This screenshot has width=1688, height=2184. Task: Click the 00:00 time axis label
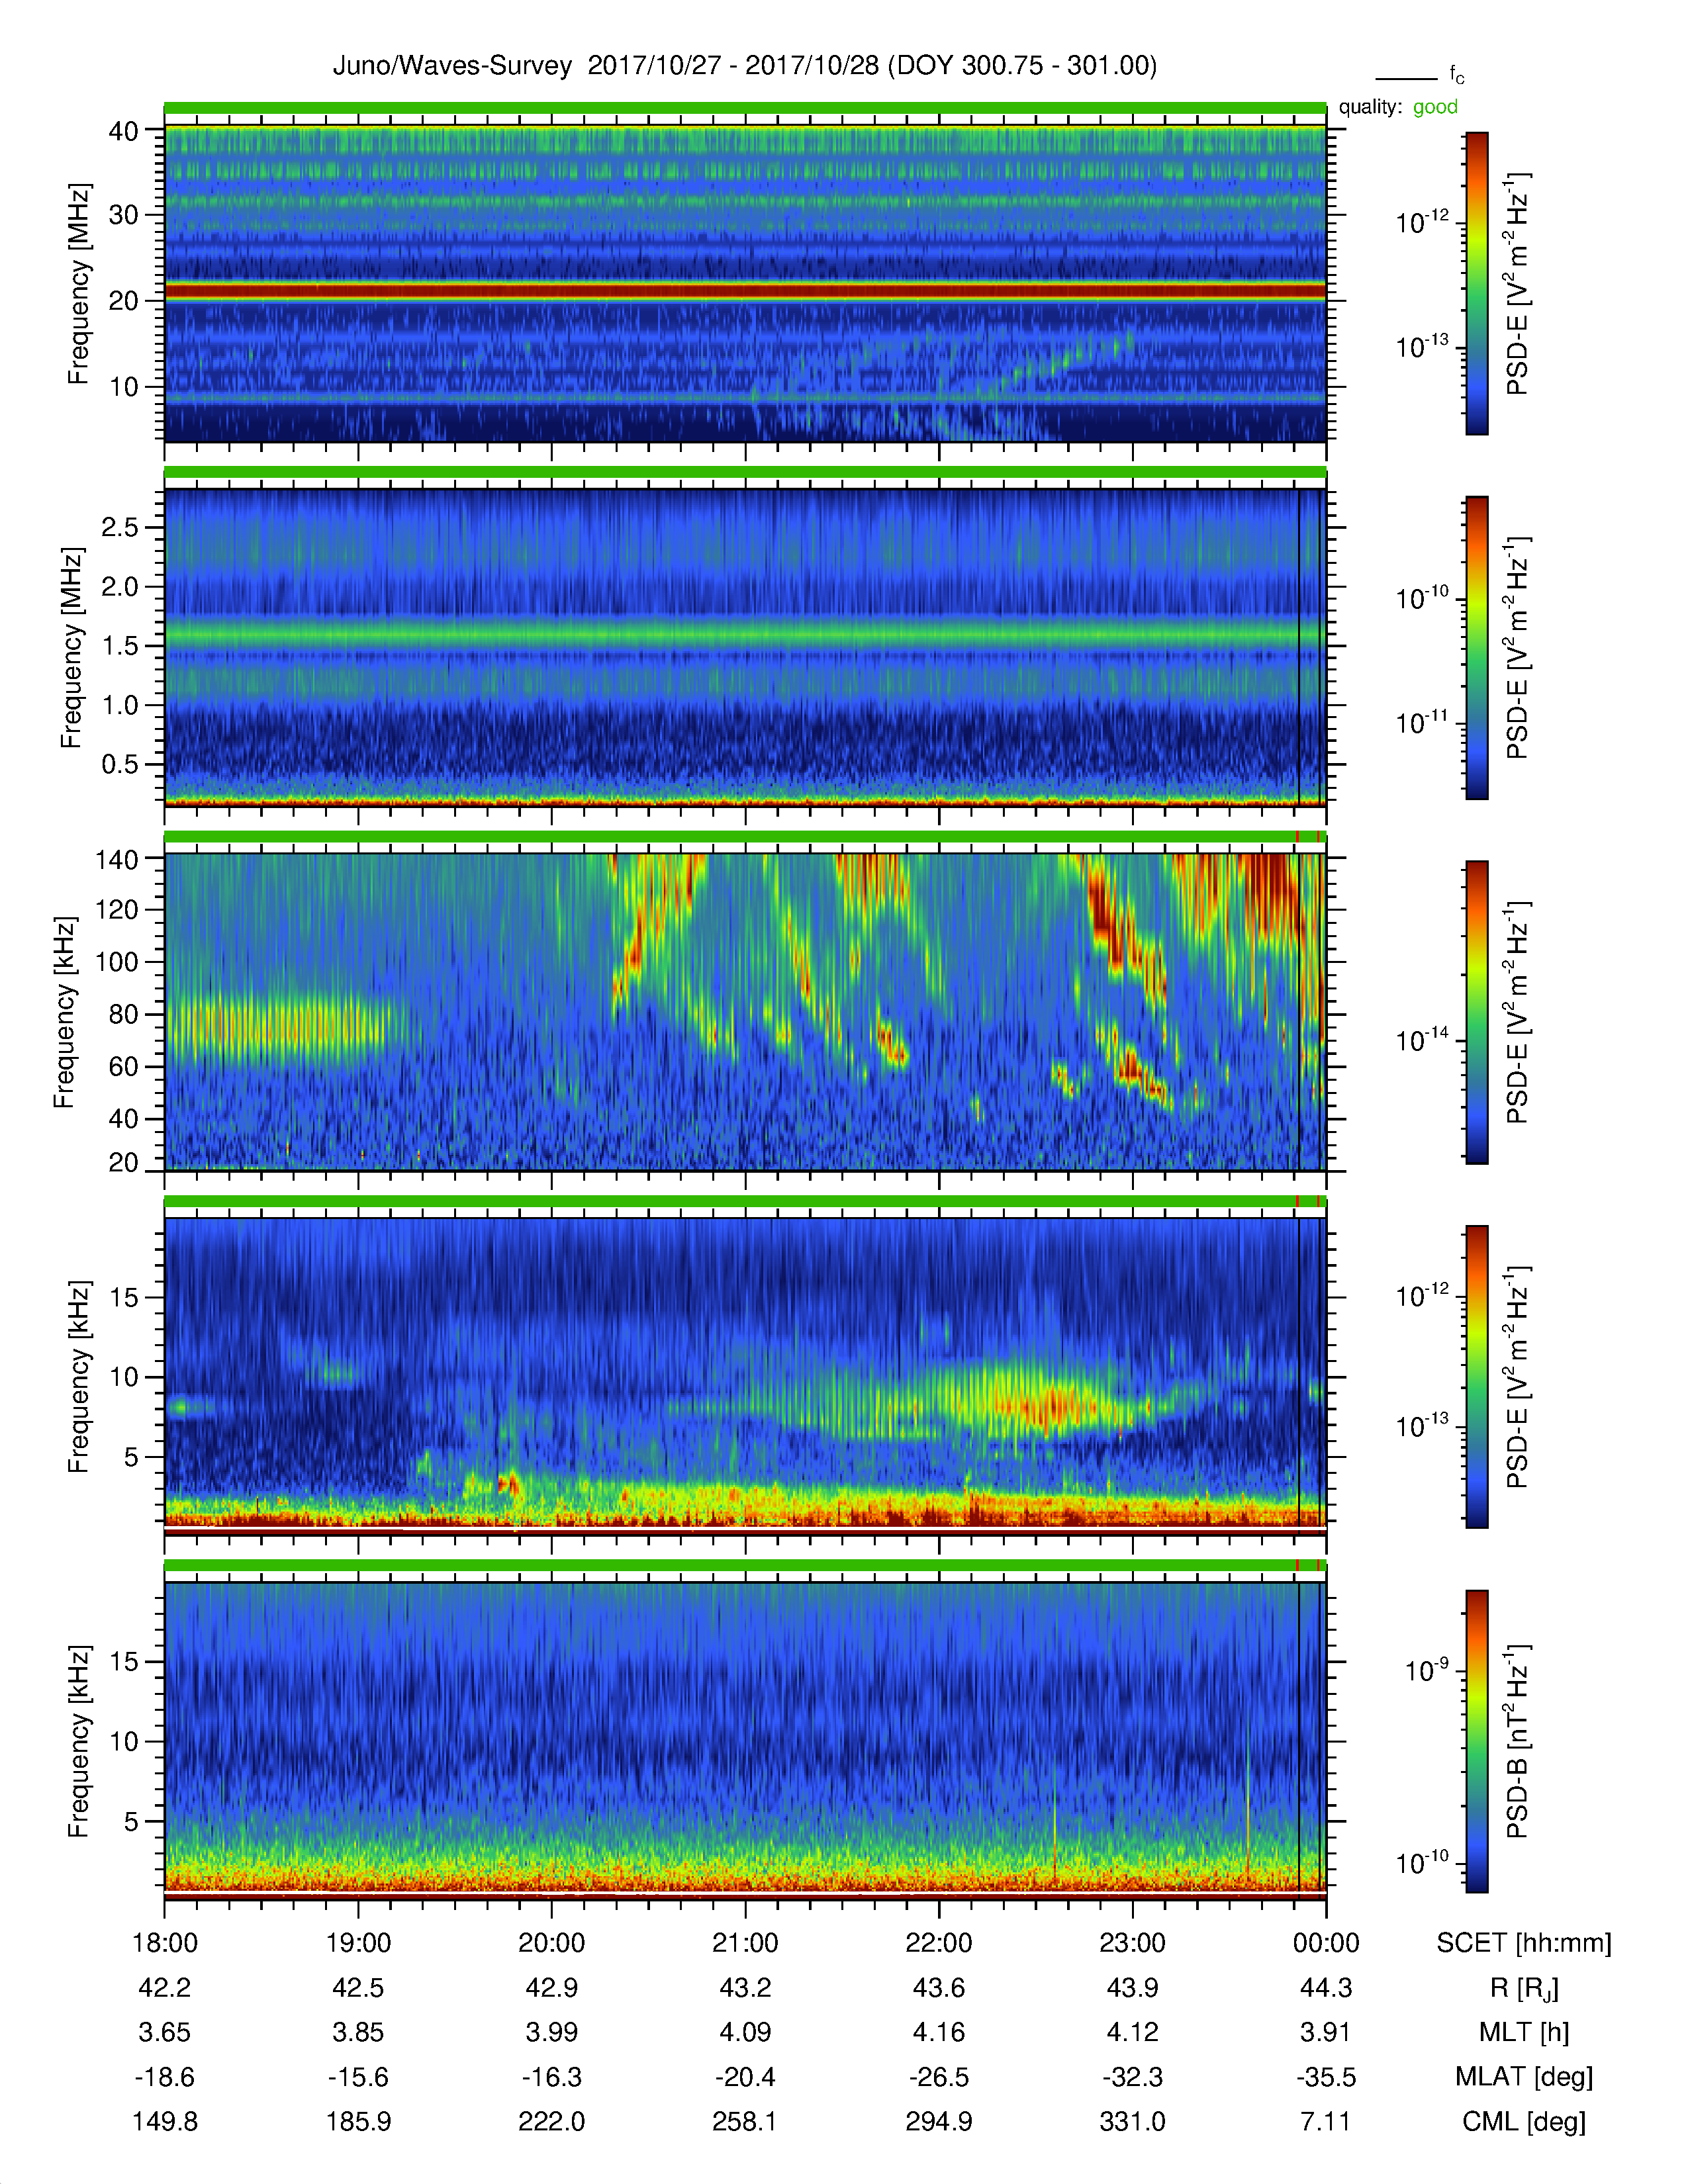[x=1325, y=1943]
